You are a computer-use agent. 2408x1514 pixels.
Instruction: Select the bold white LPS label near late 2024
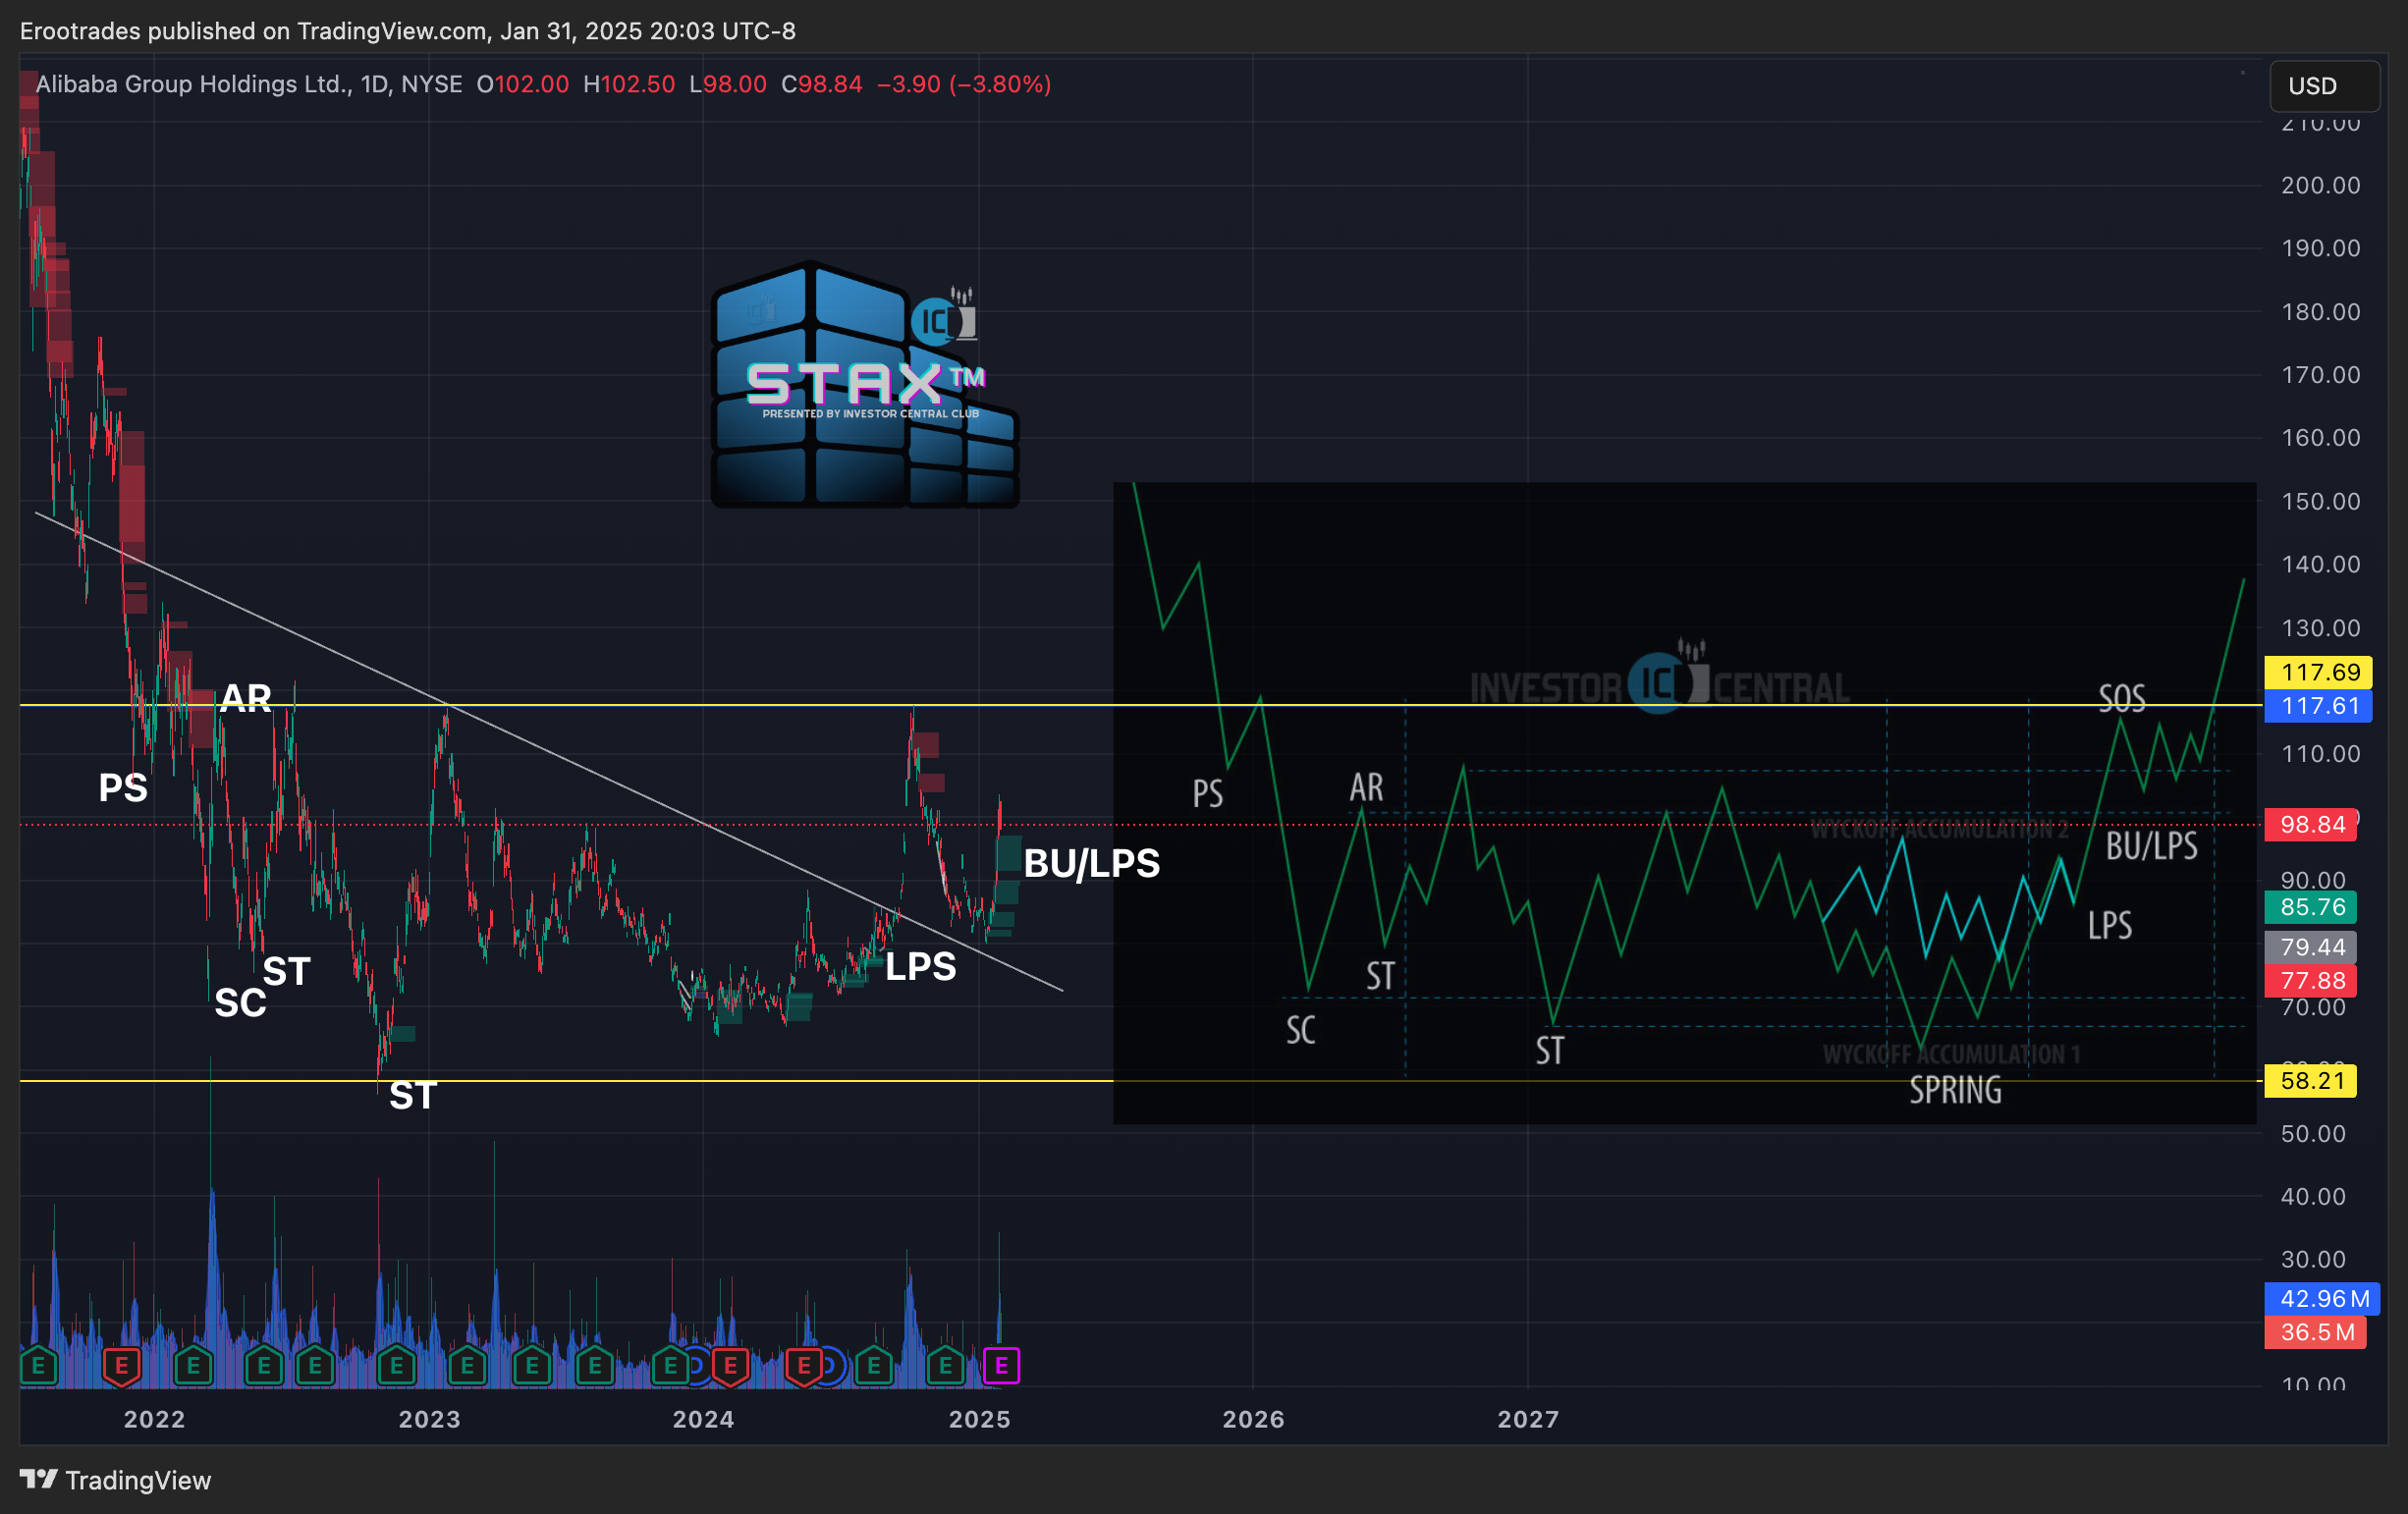pos(921,967)
